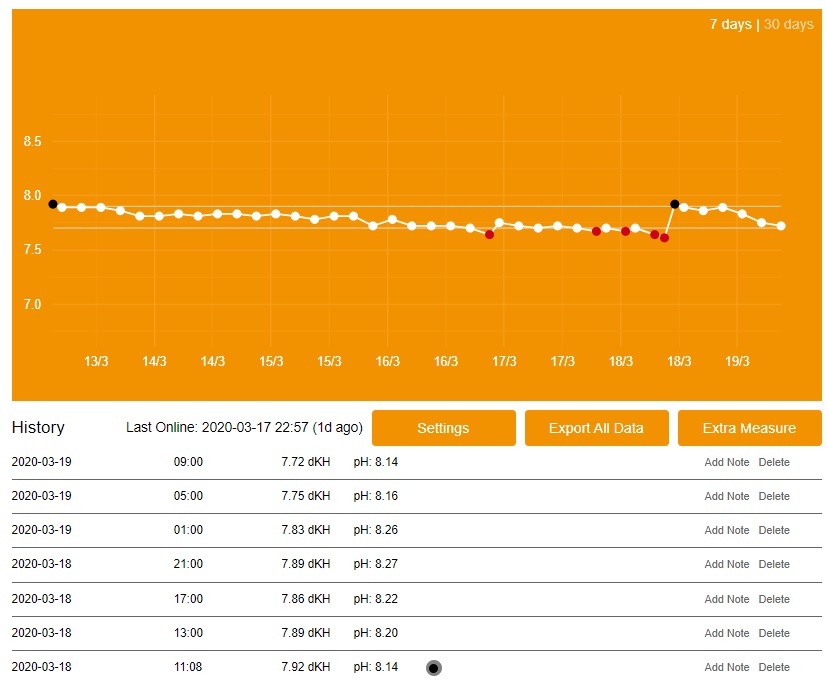The width and height of the screenshot is (827, 683).
Task: Add Note to the 13:00 reading
Action: (726, 633)
